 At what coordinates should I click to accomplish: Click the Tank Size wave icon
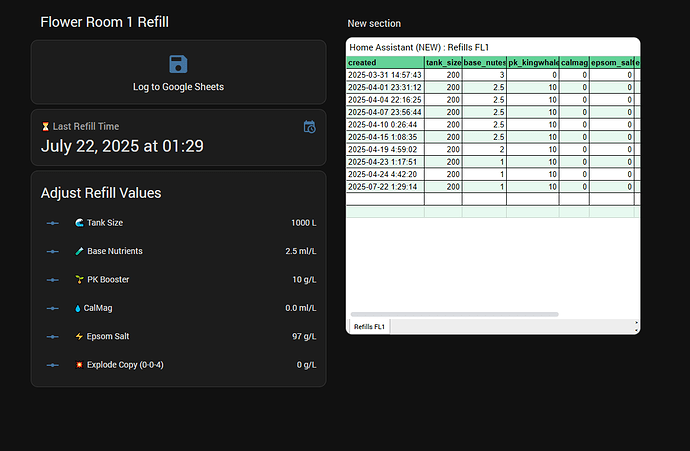(x=79, y=223)
